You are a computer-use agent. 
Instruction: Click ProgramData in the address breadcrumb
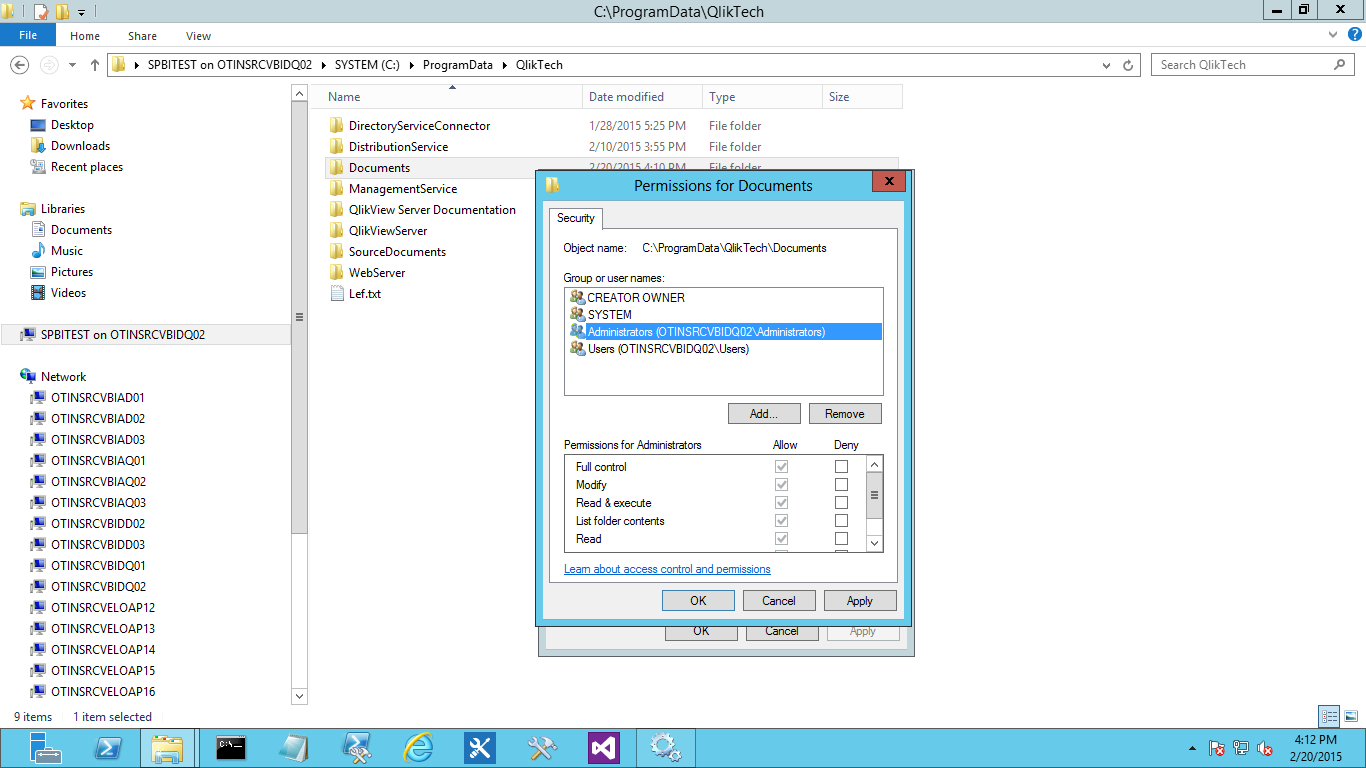click(457, 65)
